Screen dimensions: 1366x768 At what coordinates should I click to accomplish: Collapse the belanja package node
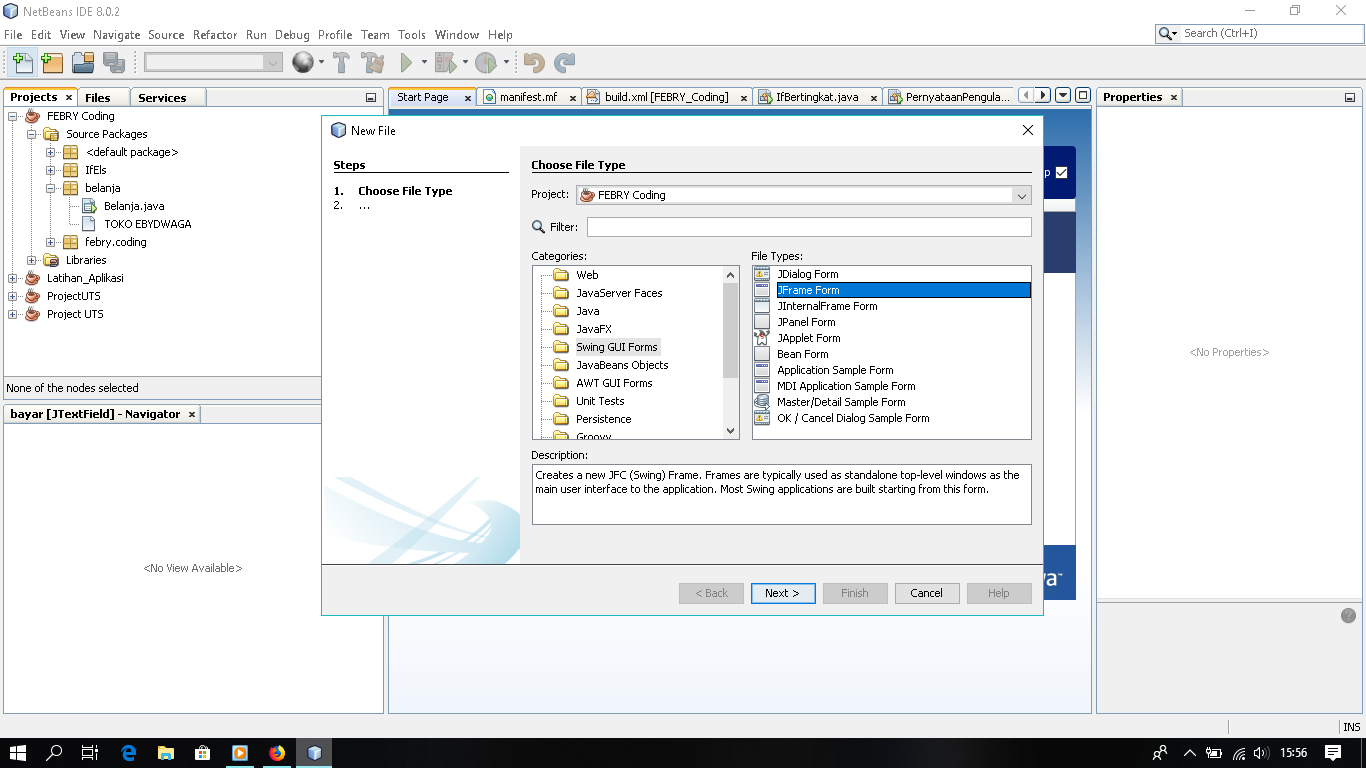[48, 188]
